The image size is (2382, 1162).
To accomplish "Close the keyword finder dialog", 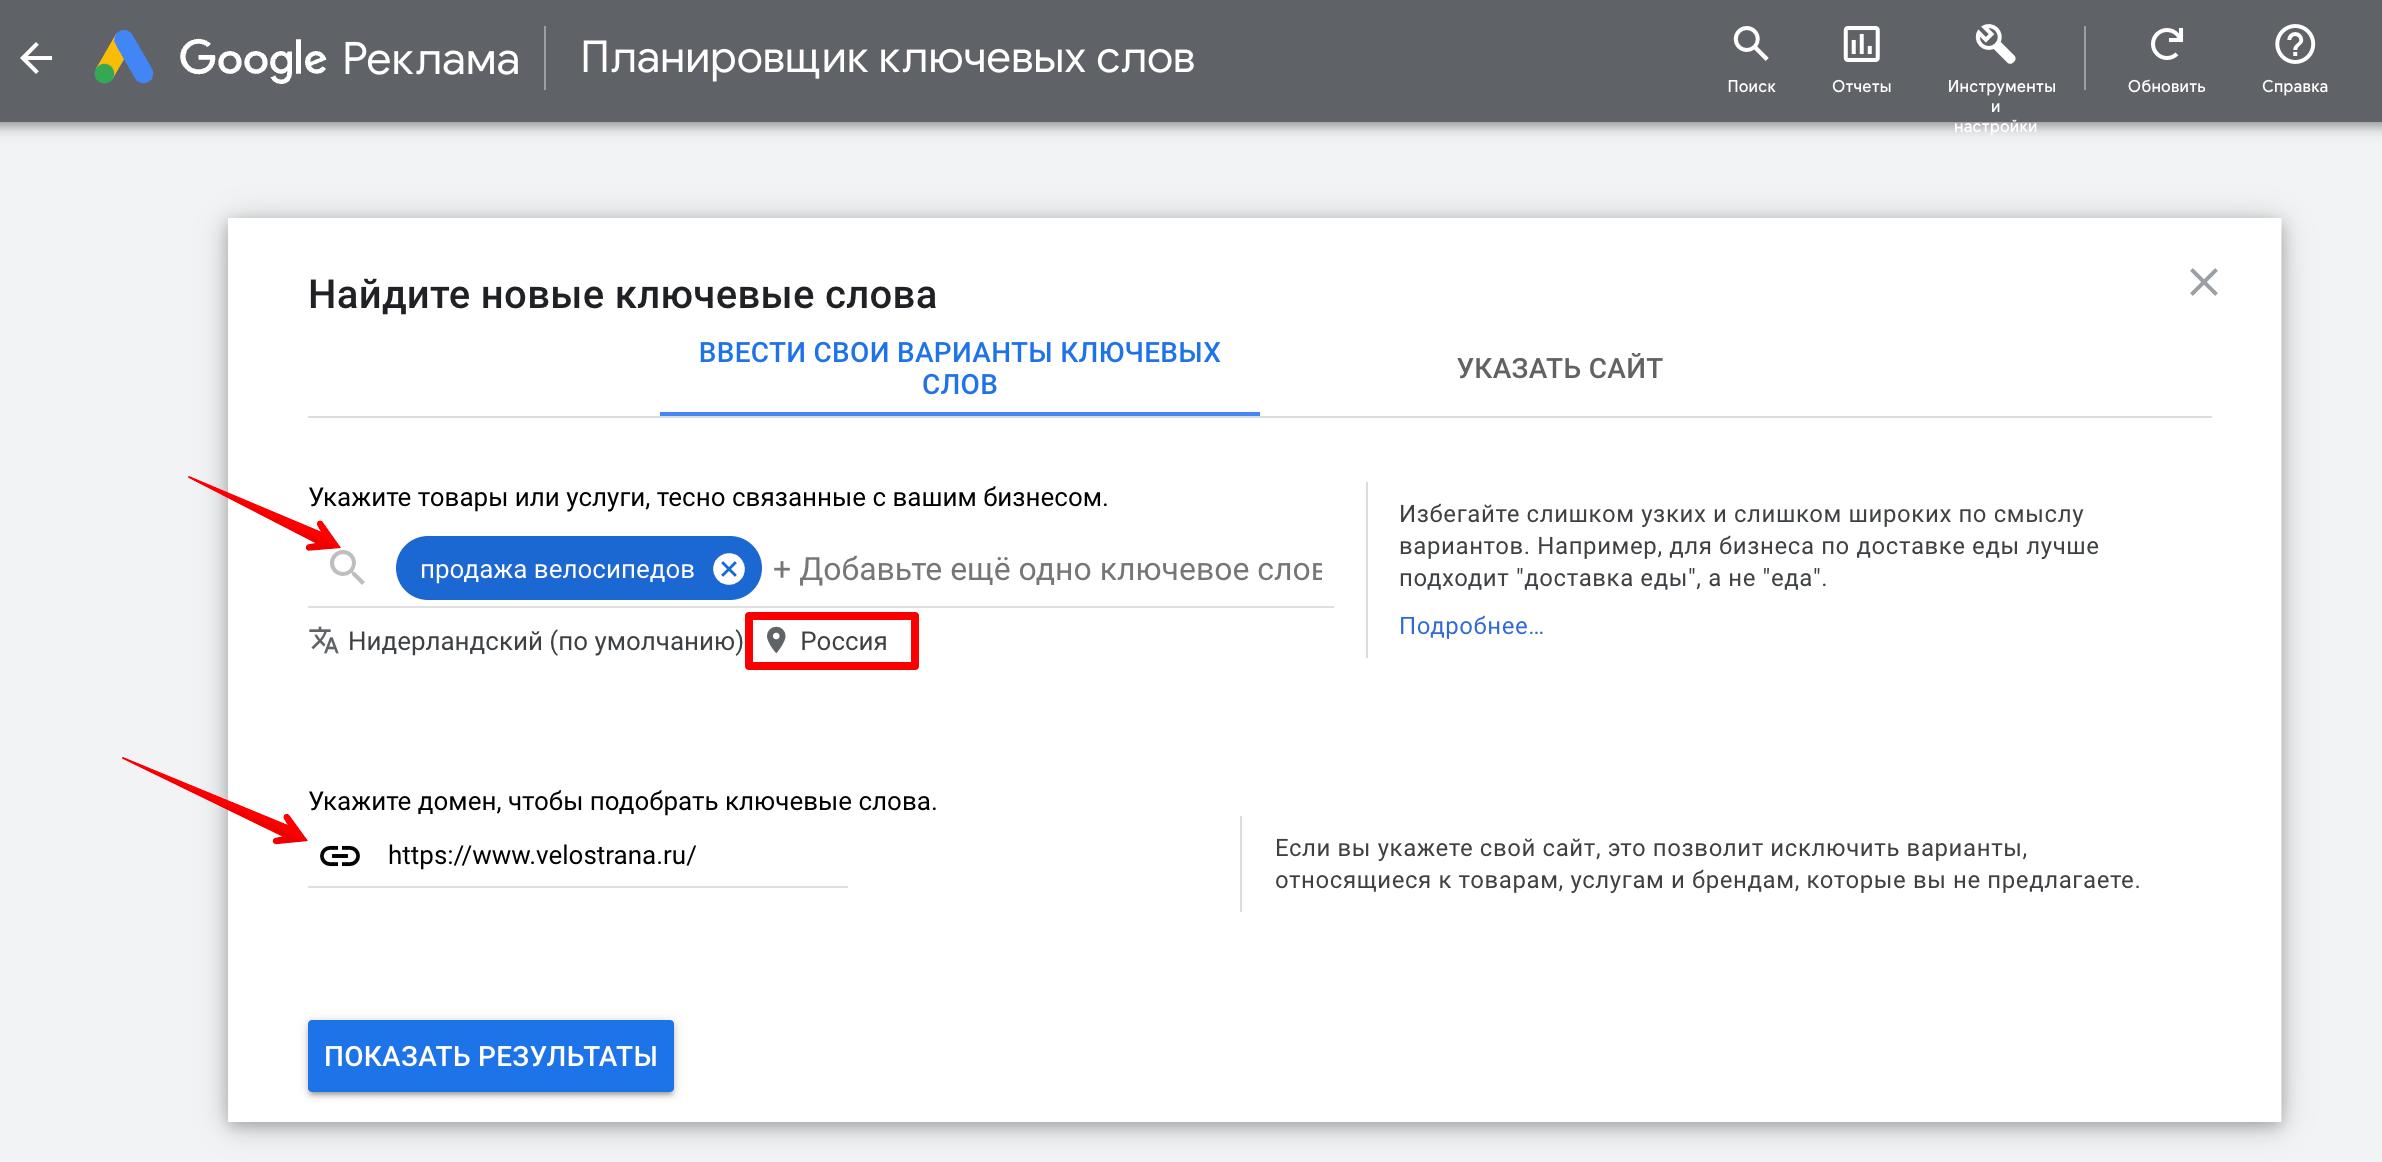I will point(2203,283).
